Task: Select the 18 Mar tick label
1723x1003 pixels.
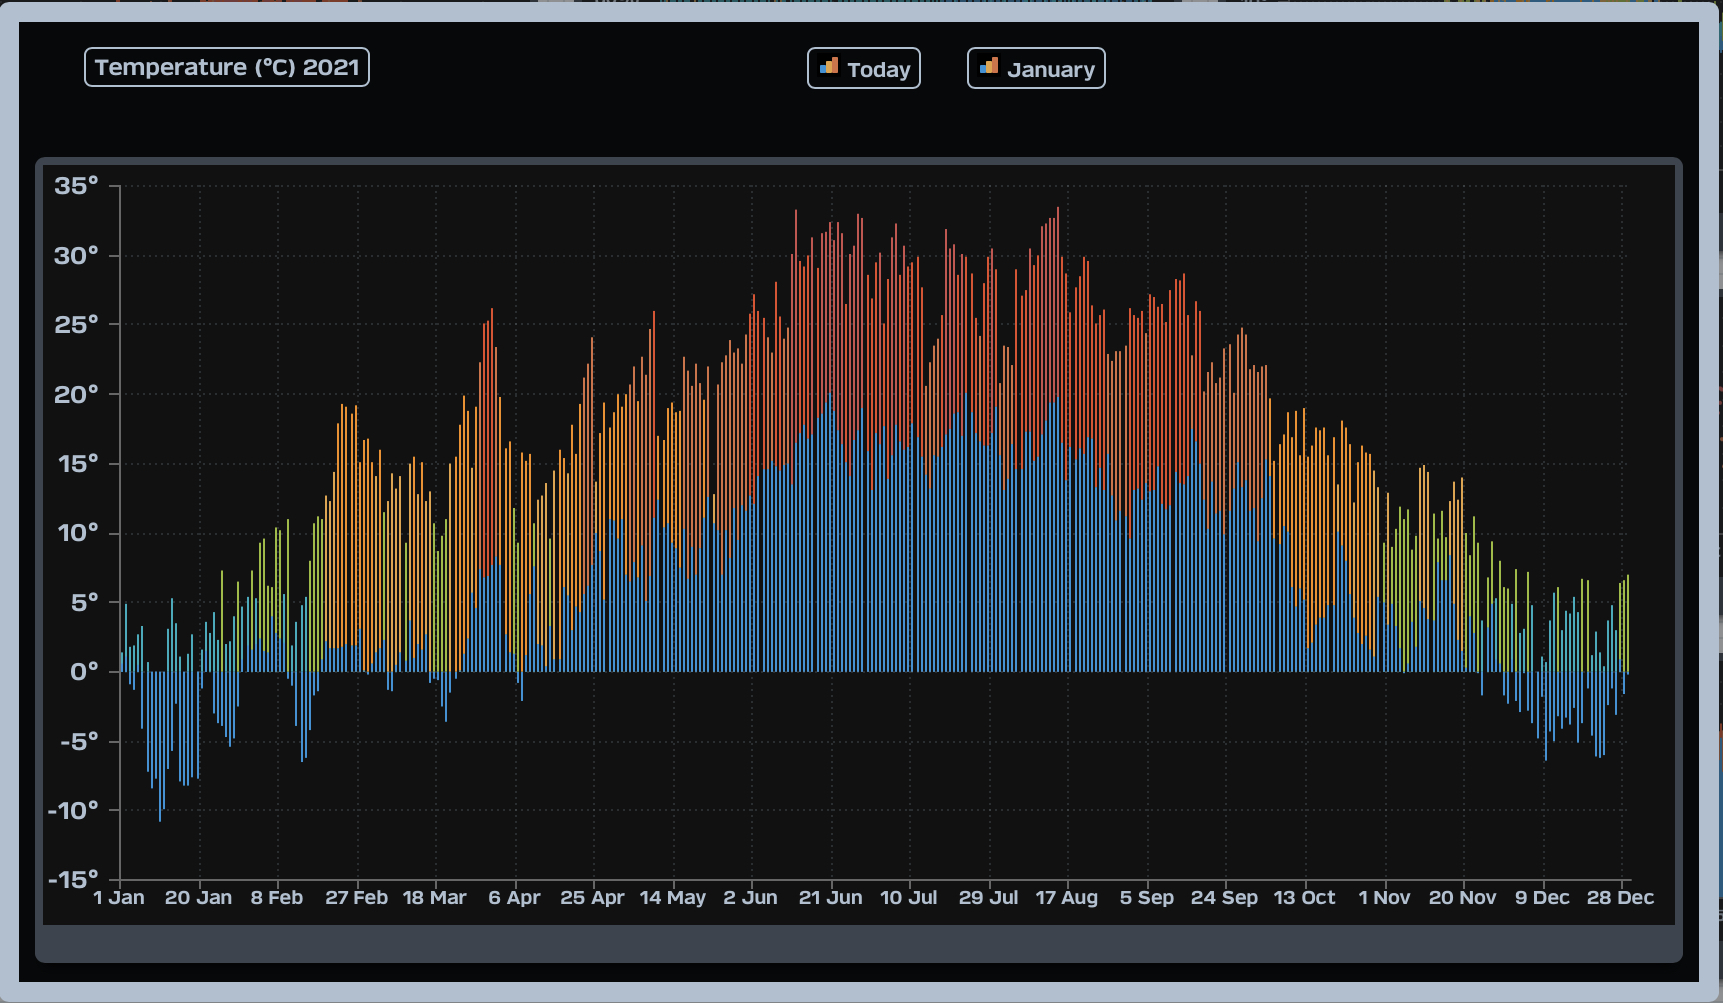Action: [435, 897]
